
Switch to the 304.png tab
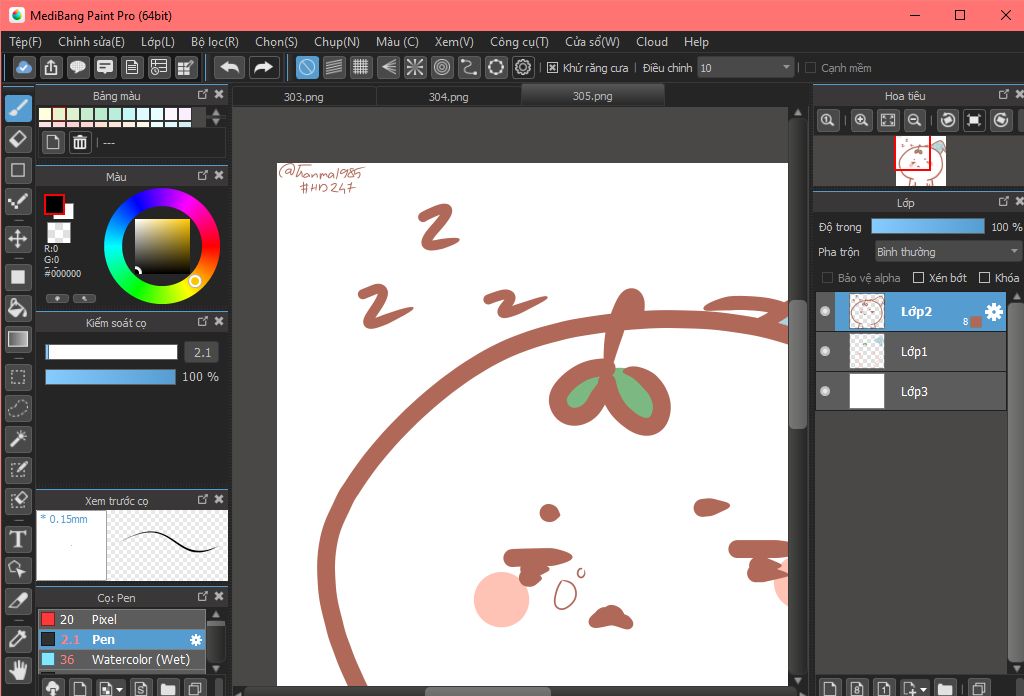(x=448, y=97)
